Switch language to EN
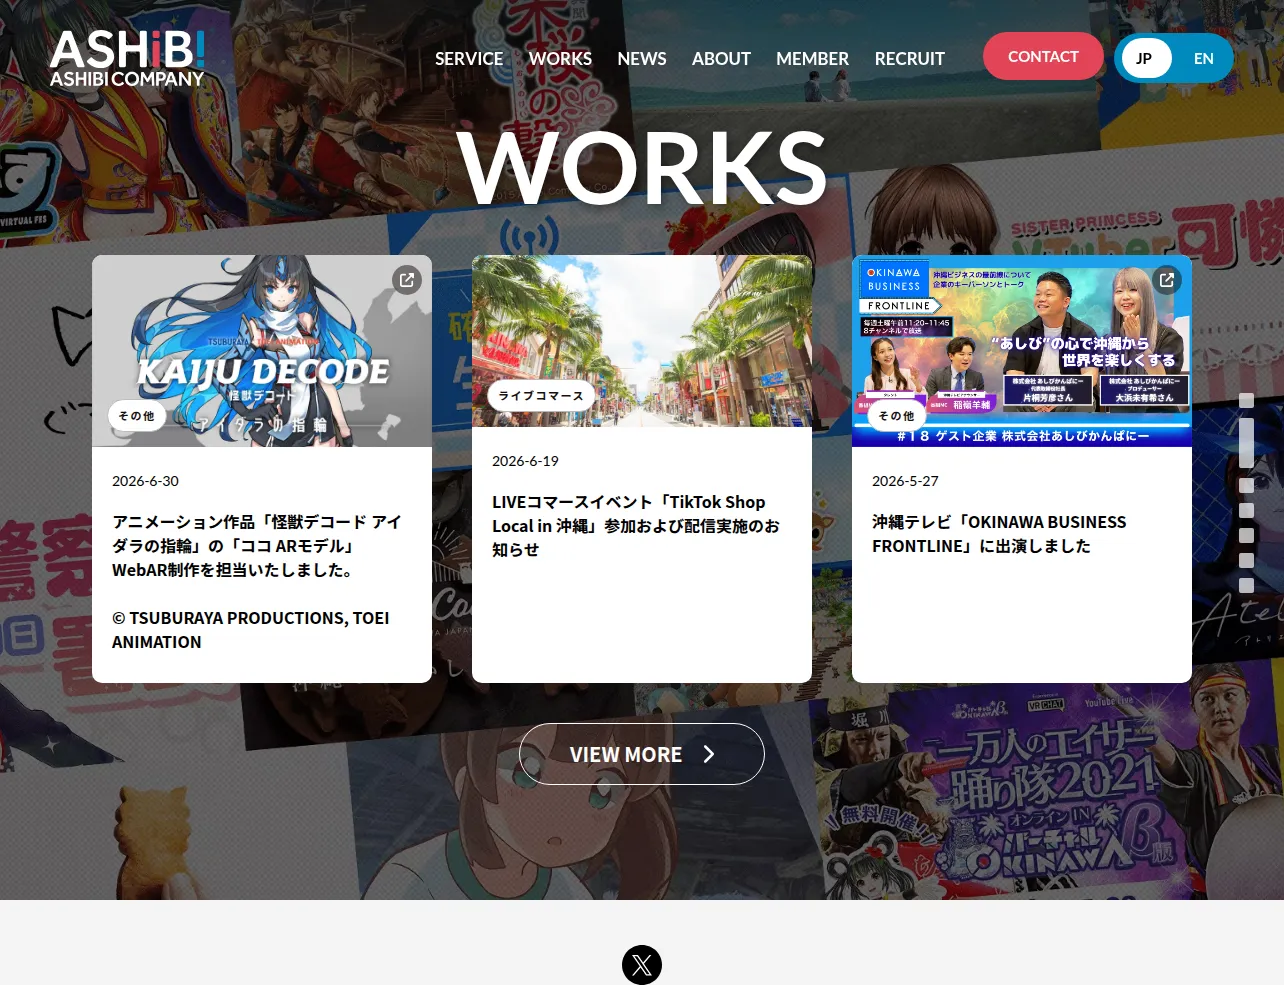This screenshot has height=985, width=1284. click(1204, 58)
